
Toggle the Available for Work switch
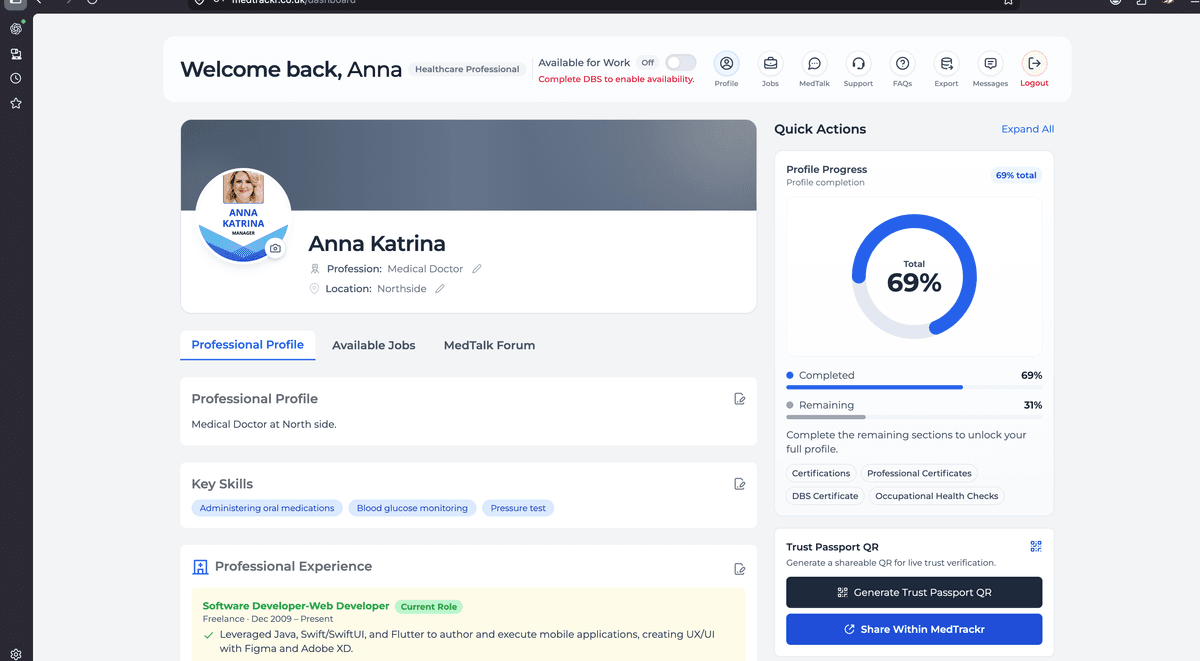[x=681, y=62]
